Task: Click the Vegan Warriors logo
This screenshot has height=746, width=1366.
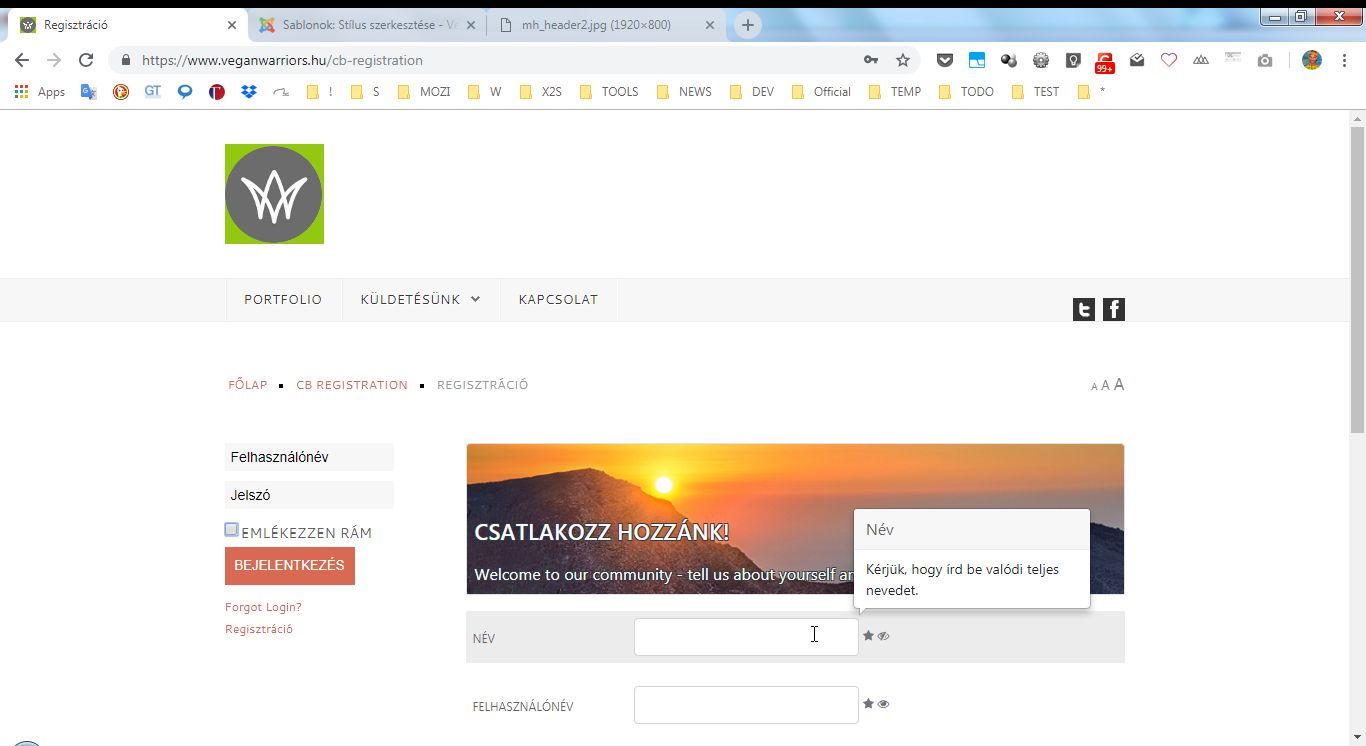Action: click(274, 194)
